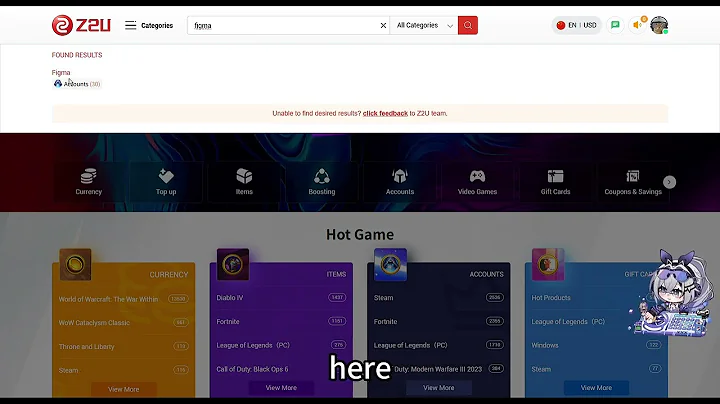Open Modern Warfare III 2023 accounts
Image resolution: width=720 pixels, height=404 pixels.
[x=439, y=369]
